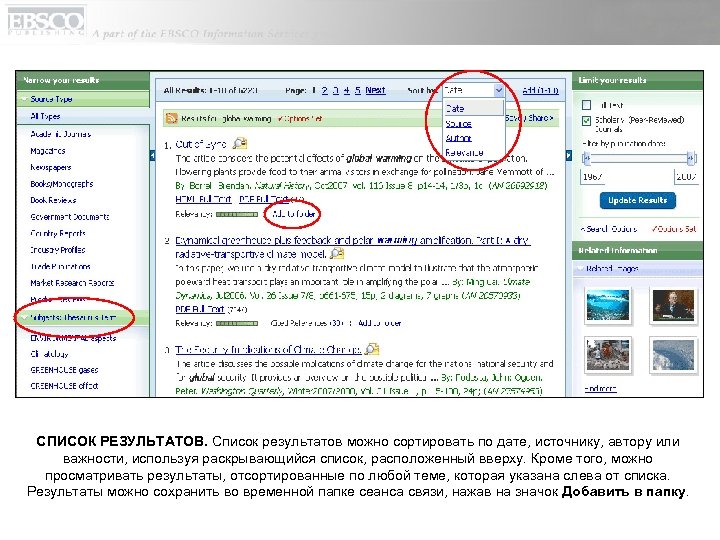720x540 pixels.
Task: Filter by Industry Profiles
Action: coord(58,250)
